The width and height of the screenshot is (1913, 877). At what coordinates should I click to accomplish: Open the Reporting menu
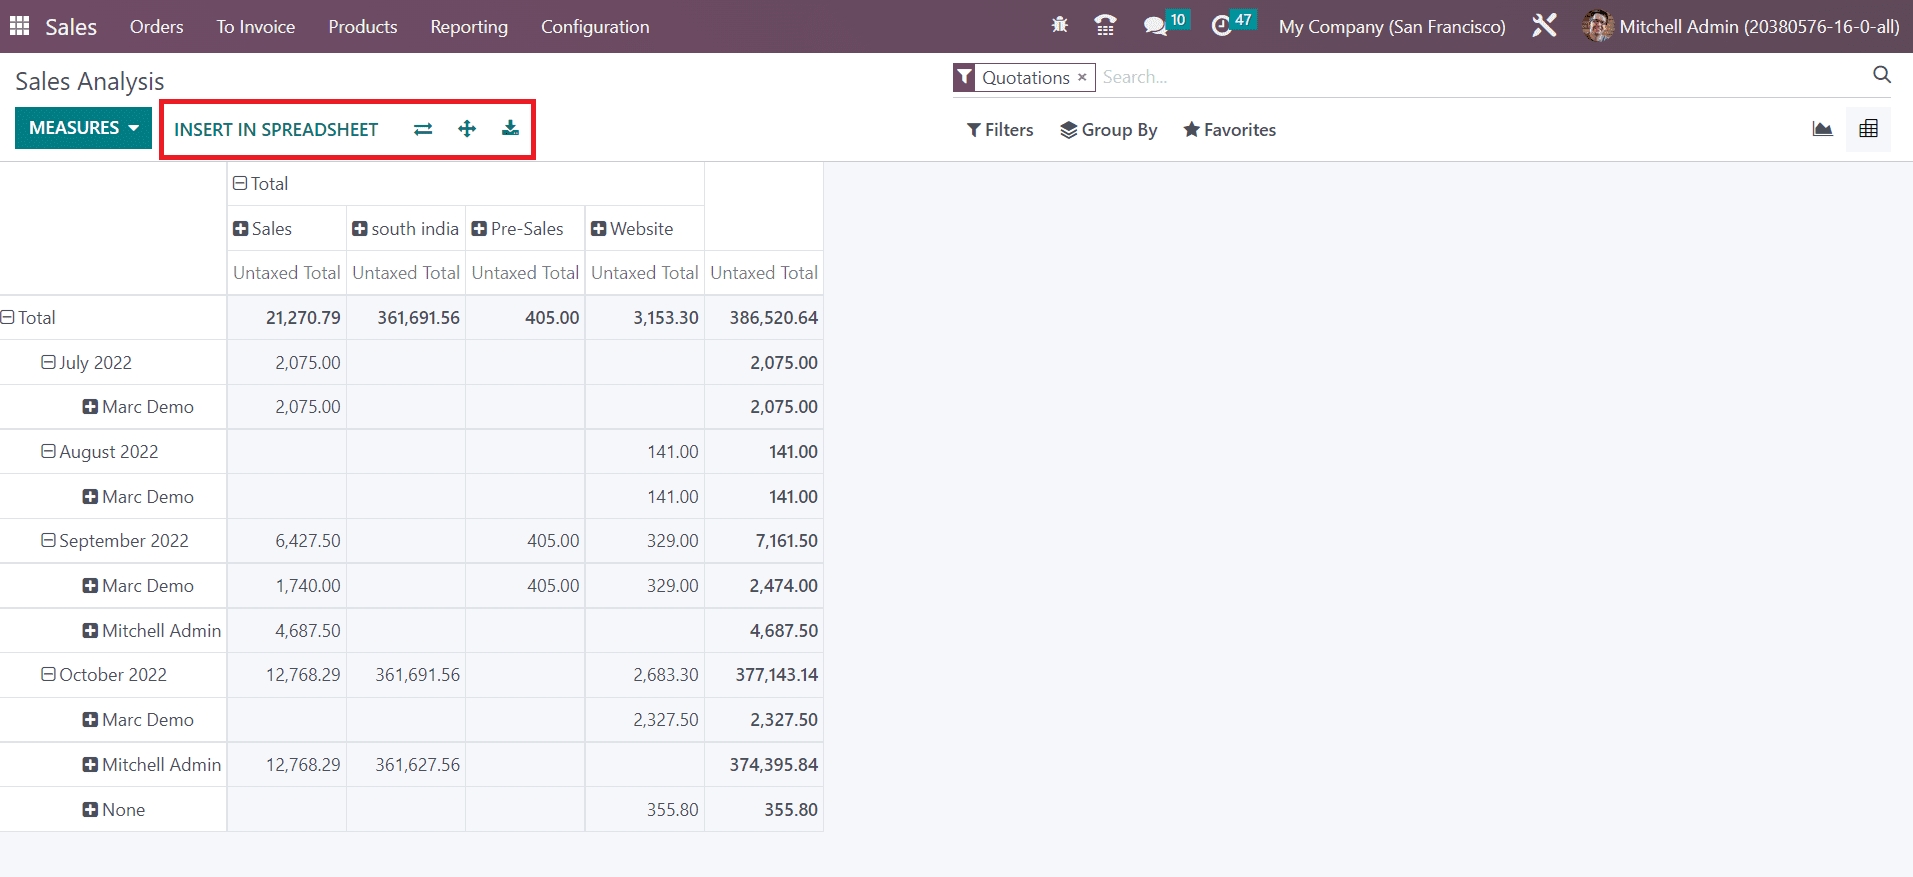pos(468,27)
